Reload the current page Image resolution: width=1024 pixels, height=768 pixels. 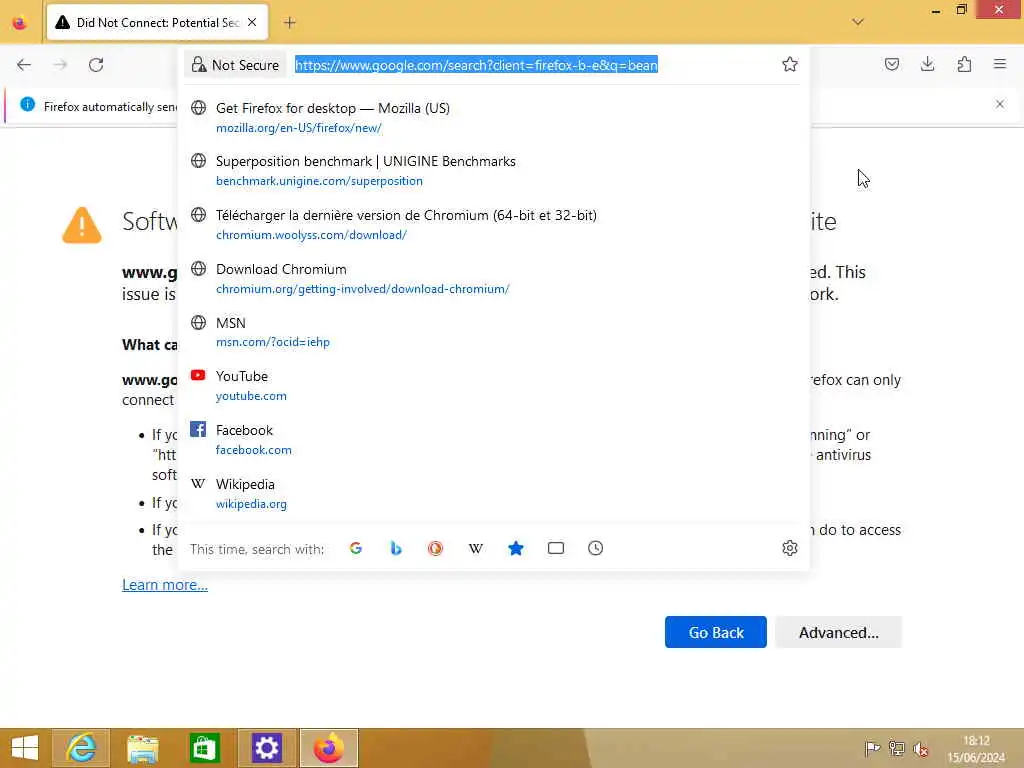(x=96, y=65)
